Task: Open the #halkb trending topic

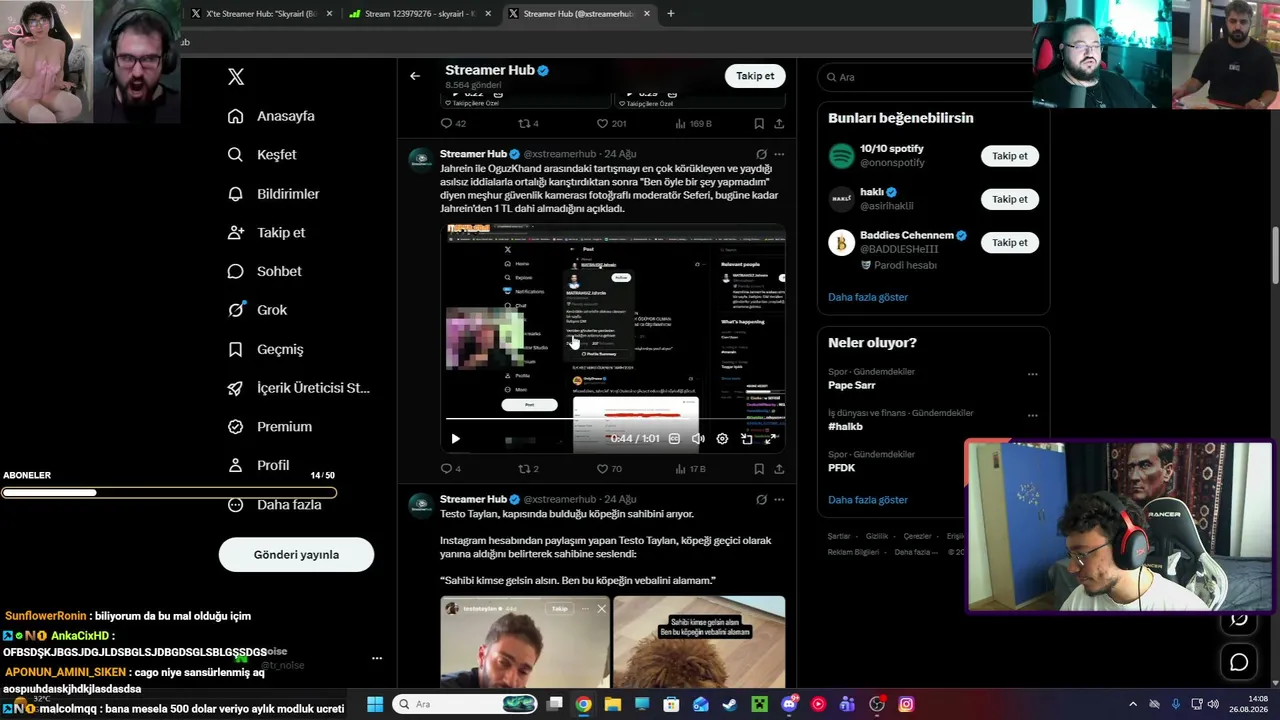Action: 845,427
